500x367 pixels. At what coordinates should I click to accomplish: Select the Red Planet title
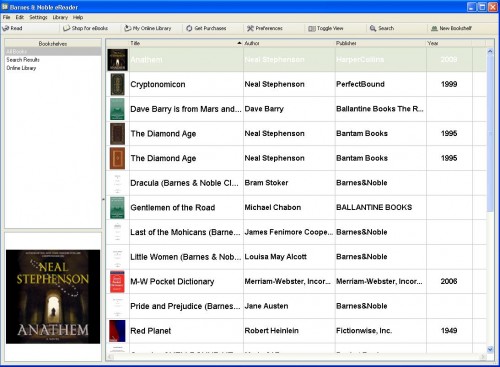pos(151,331)
